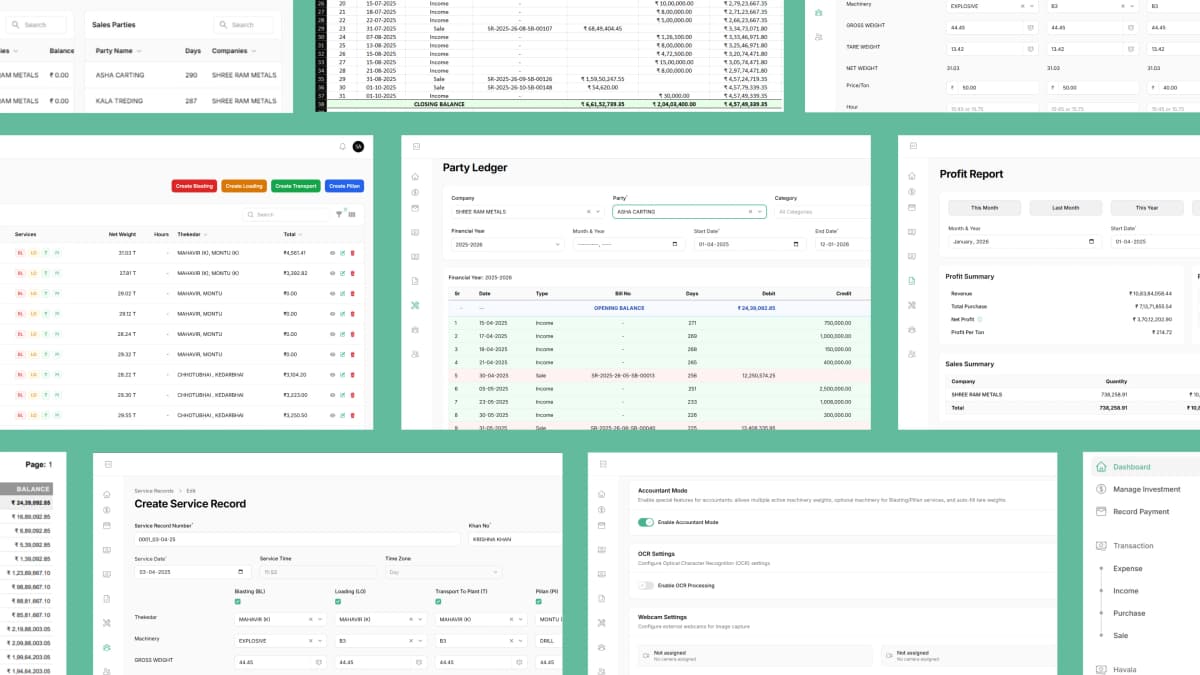View the service record totaling ₹4,561.41
Image resolution: width=1200 pixels, height=675 pixels.
click(x=332, y=253)
